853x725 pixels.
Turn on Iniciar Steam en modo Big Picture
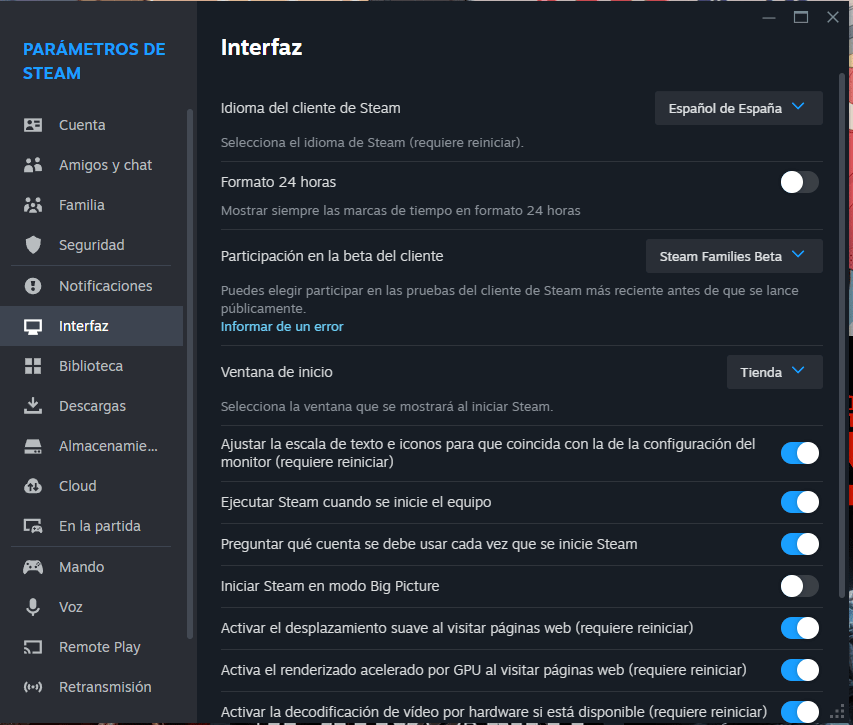[799, 586]
